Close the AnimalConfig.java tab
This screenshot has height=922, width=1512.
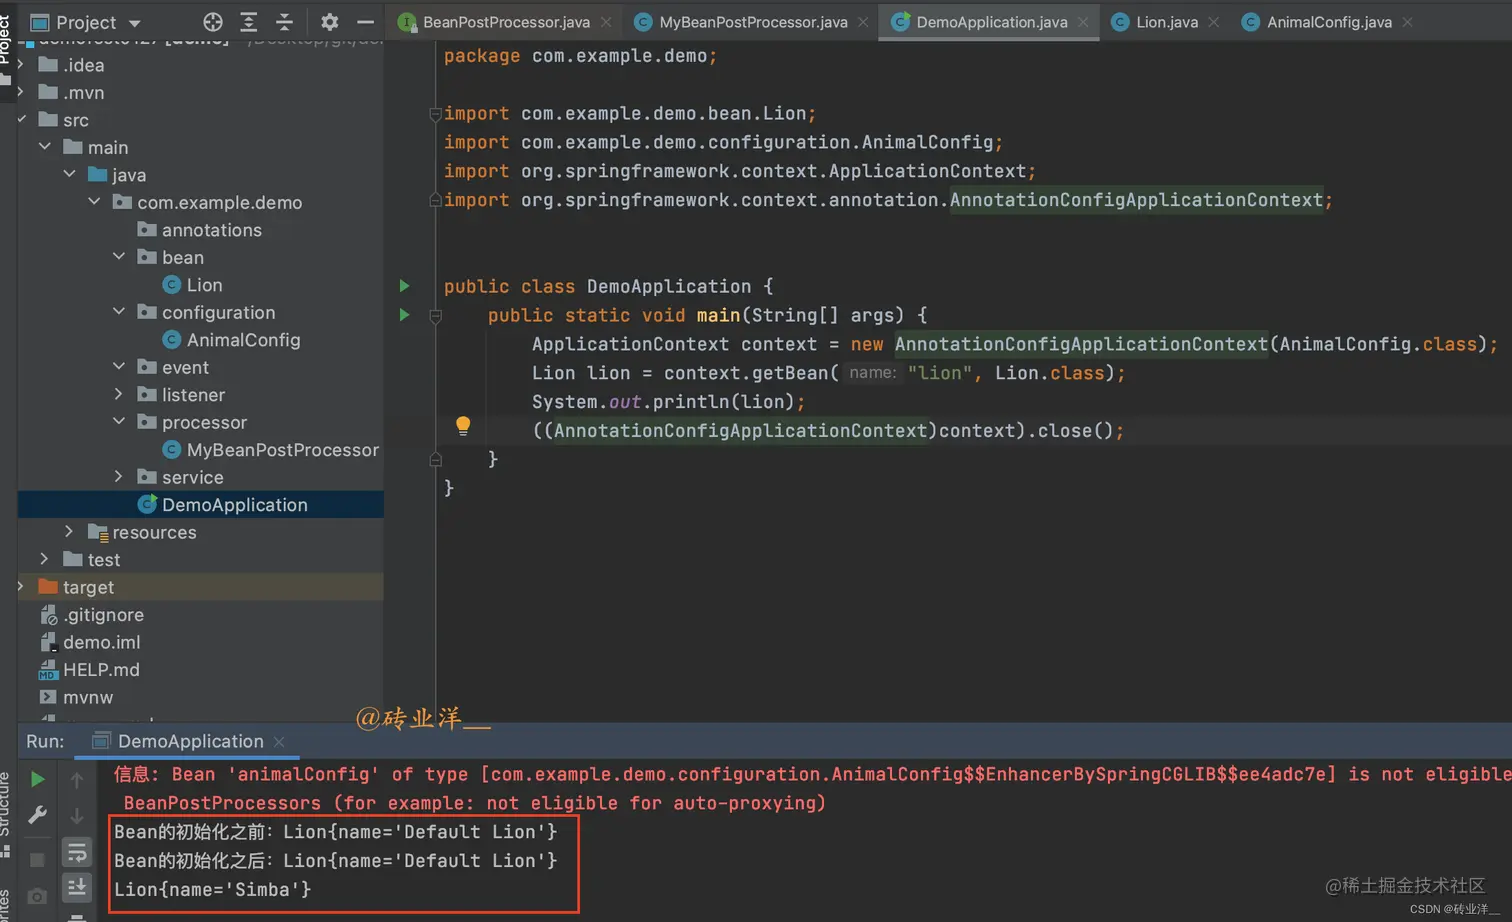(x=1407, y=22)
